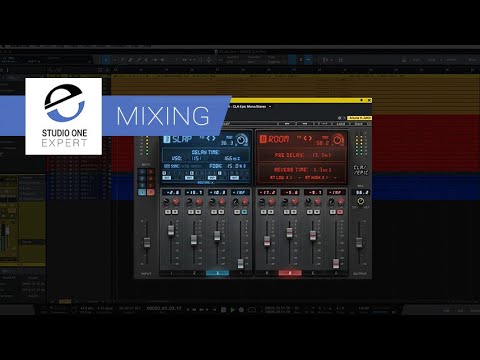The height and width of the screenshot is (360, 480).
Task: Click the red knob on reverb channel D
Action: [x=341, y=202]
